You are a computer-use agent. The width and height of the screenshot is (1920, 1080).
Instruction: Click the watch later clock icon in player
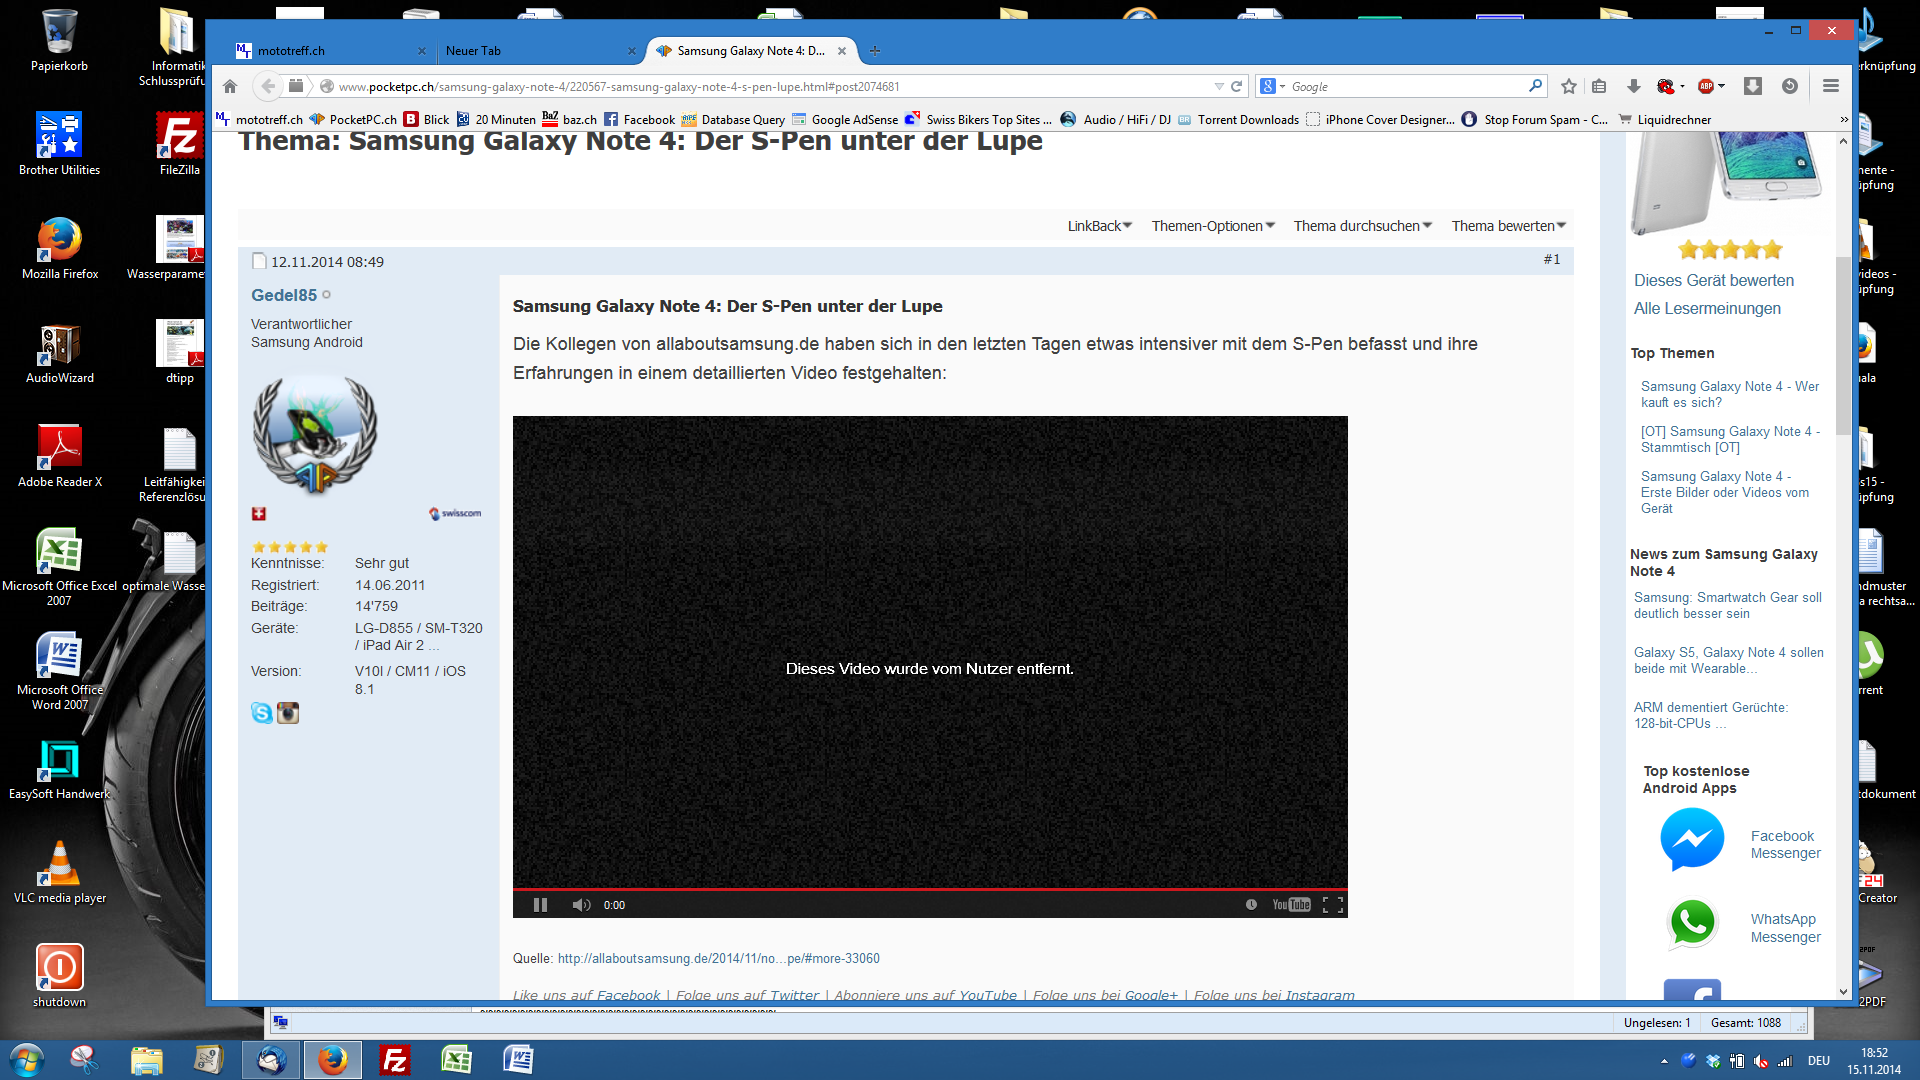1251,905
